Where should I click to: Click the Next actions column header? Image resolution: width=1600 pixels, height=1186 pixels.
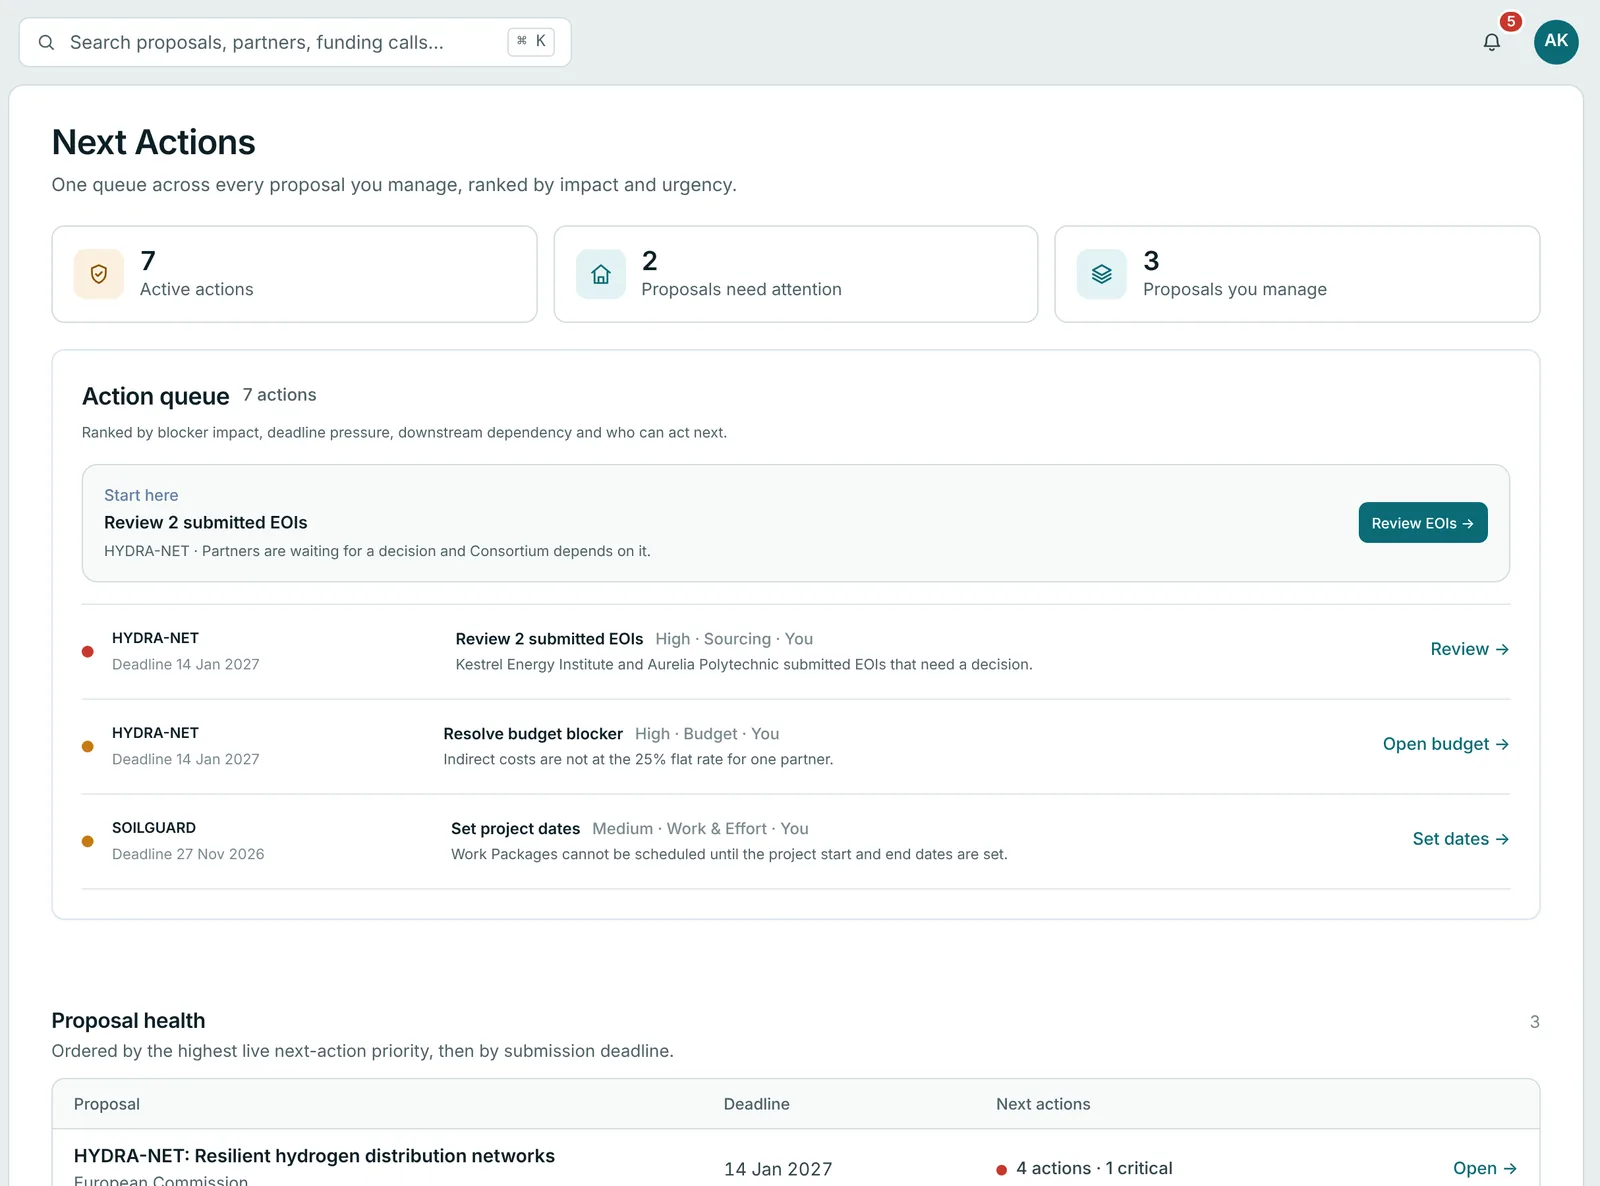(x=1043, y=1104)
